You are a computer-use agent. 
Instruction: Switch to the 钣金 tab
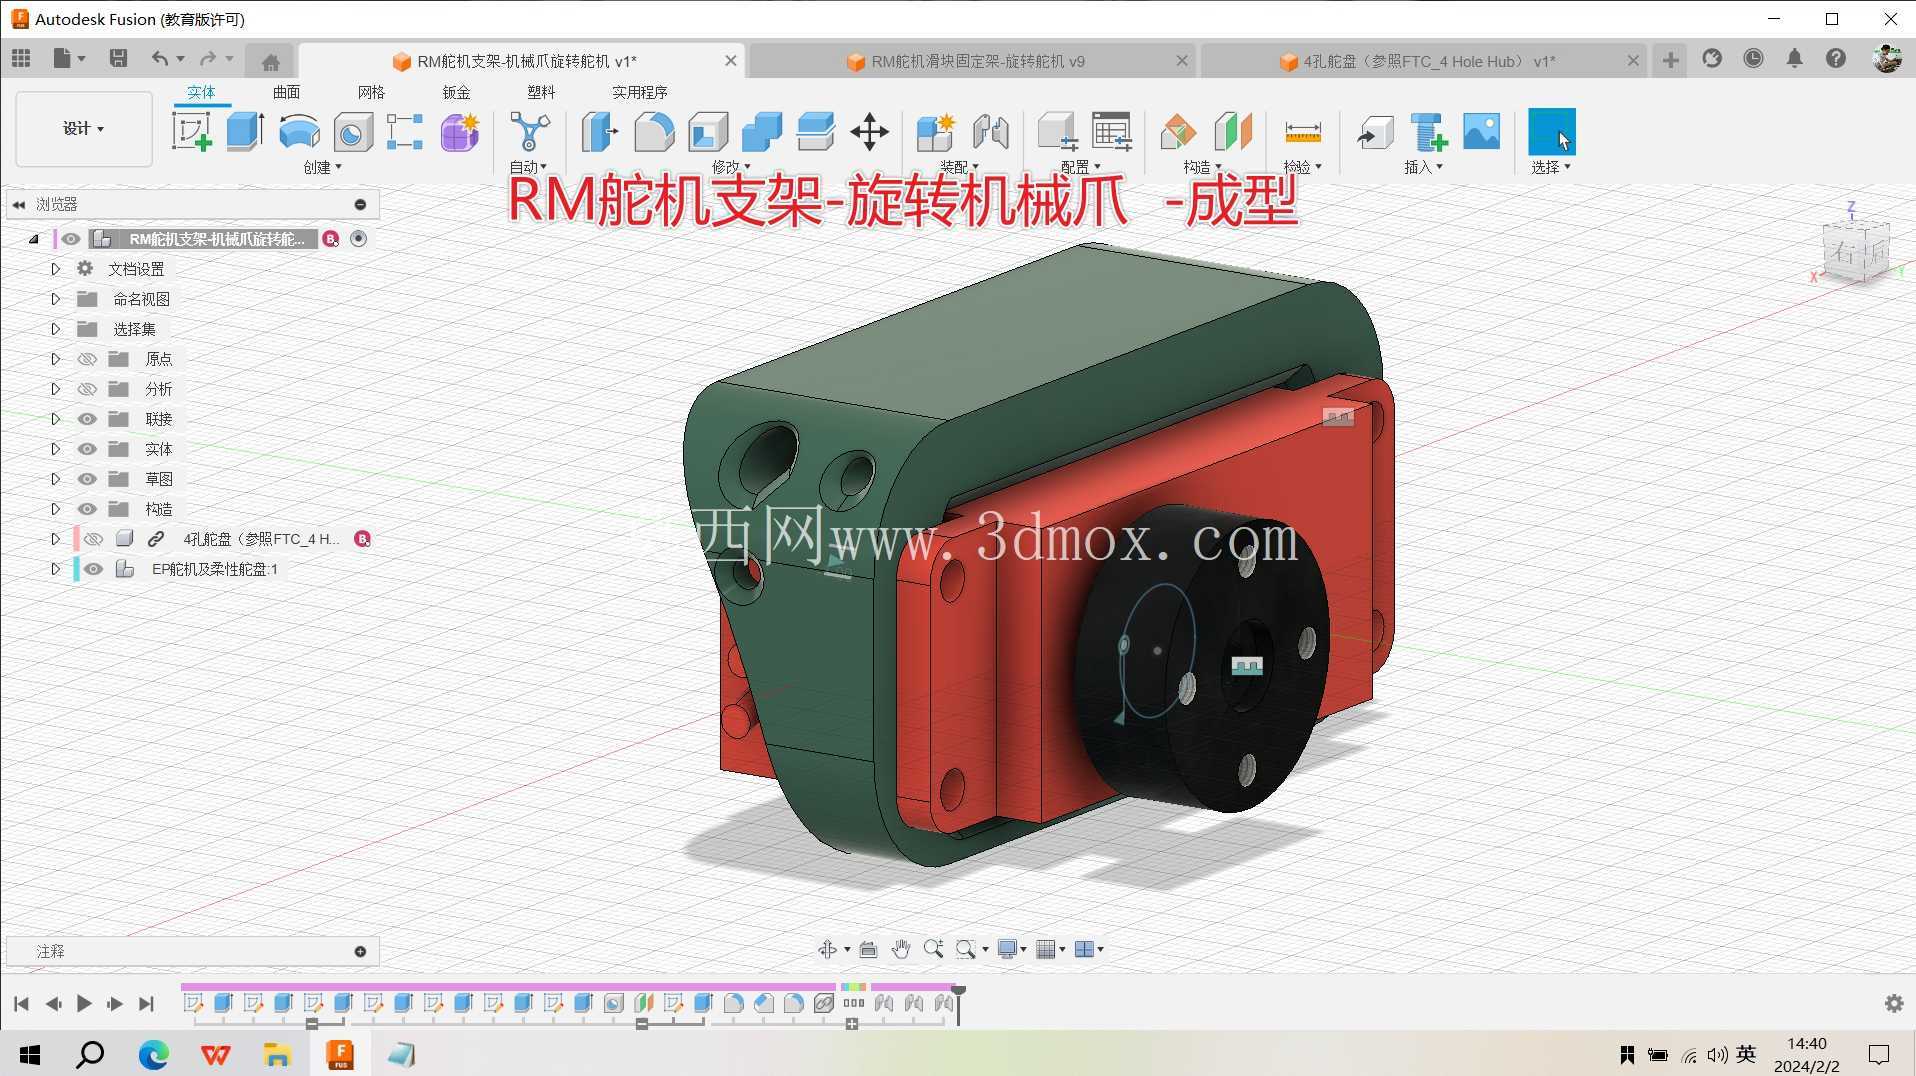click(x=456, y=92)
